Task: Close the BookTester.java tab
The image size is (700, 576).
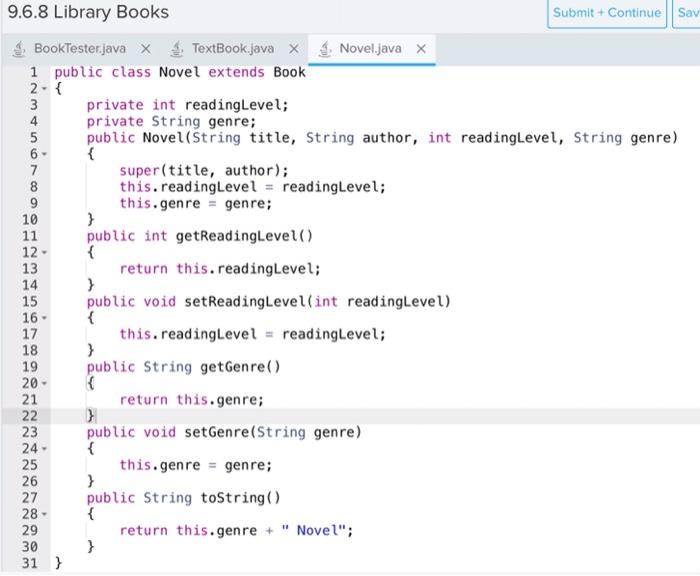Action: tap(146, 49)
